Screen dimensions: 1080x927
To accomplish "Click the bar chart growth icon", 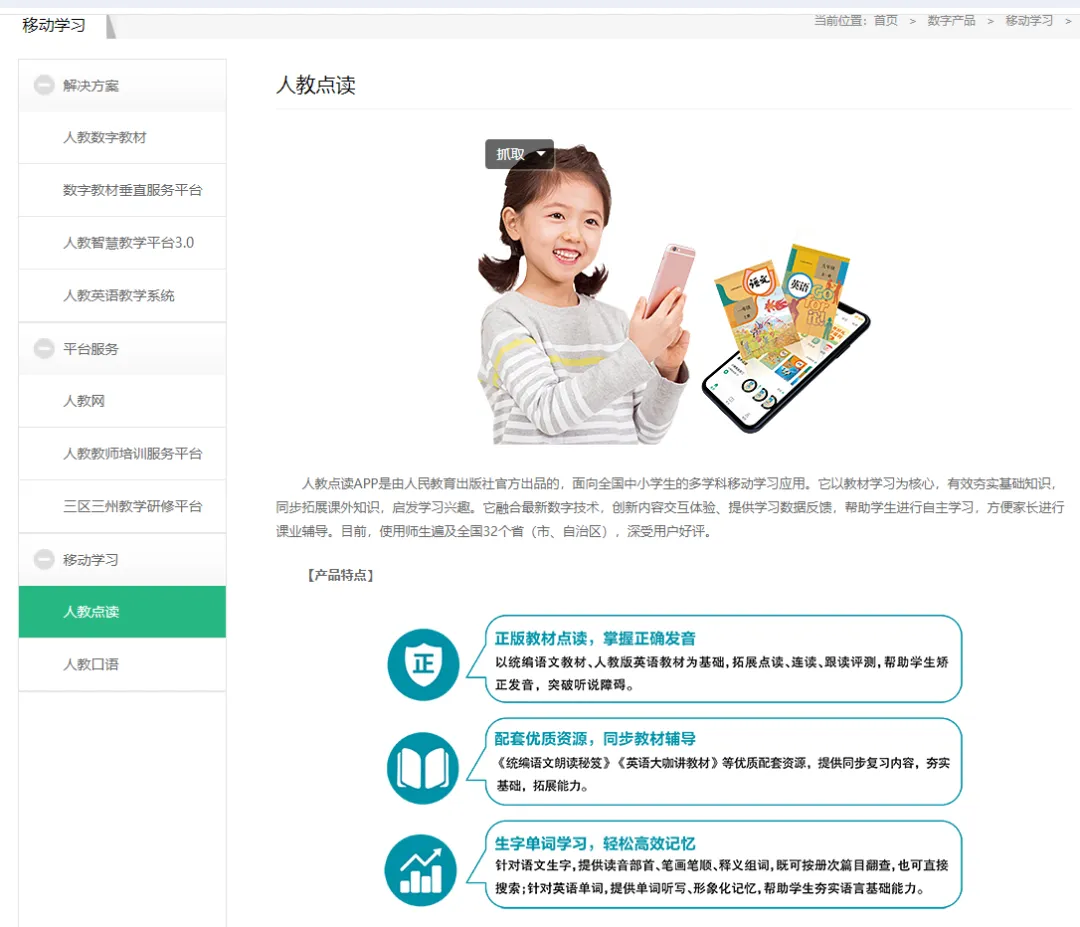I will click(420, 871).
